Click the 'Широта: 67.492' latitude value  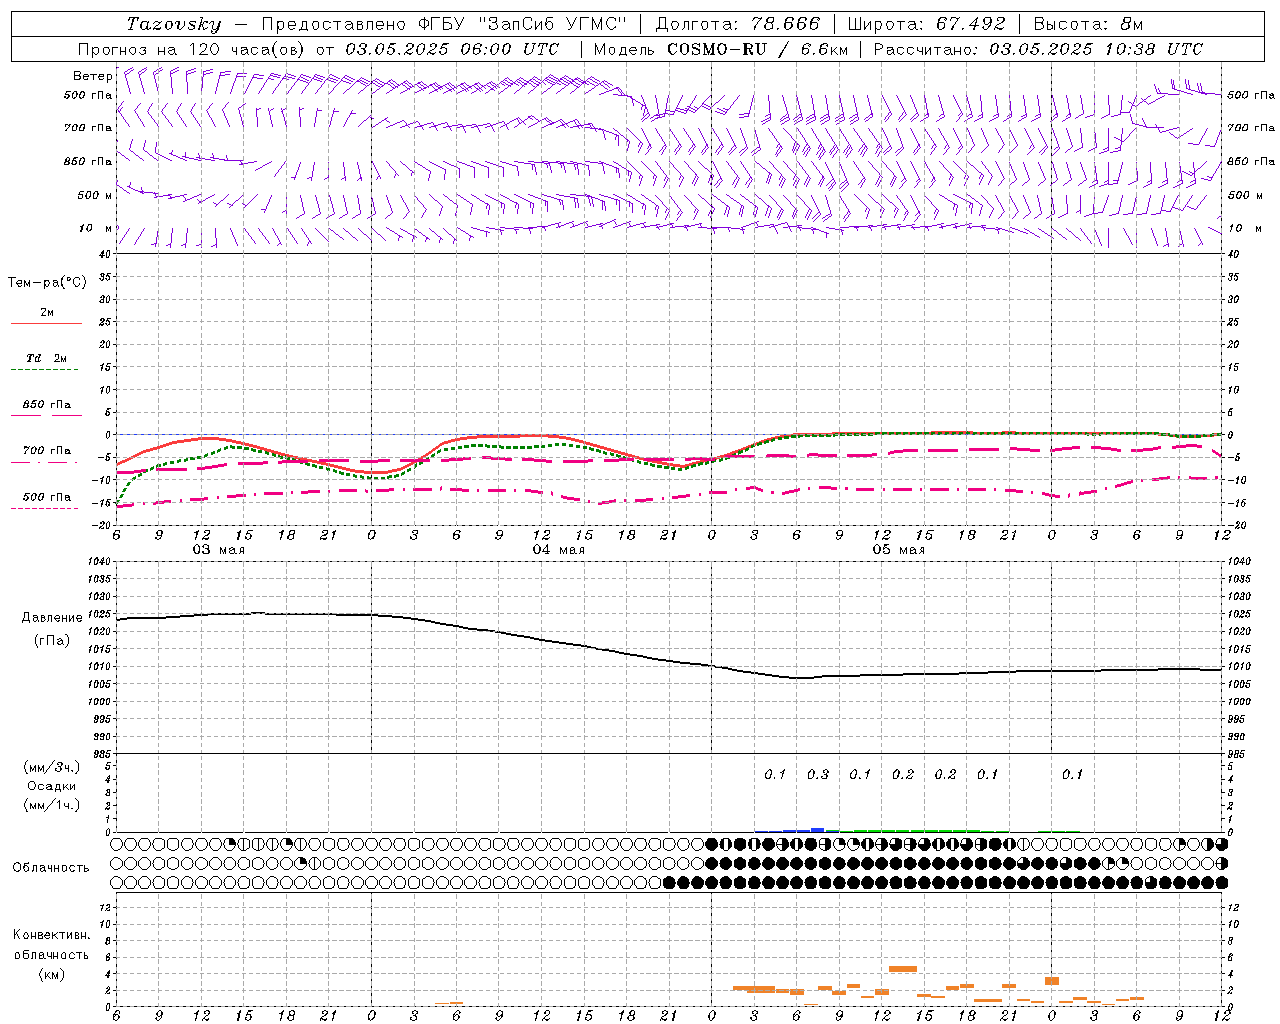click(x=927, y=24)
